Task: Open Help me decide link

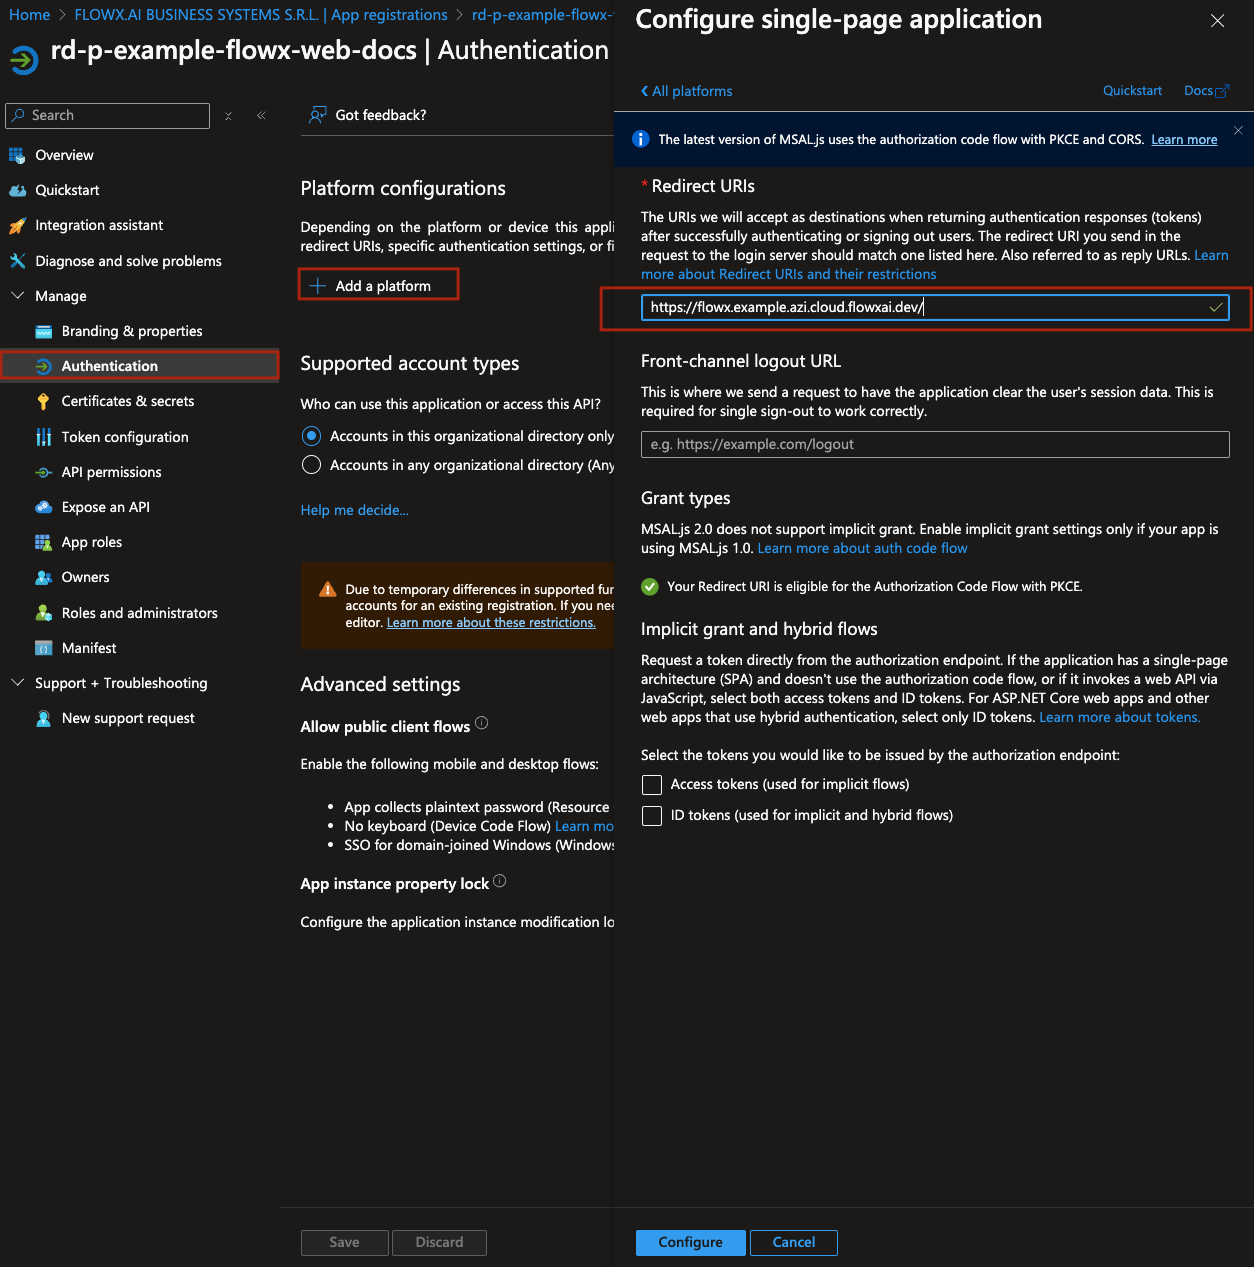Action: pyautogui.click(x=355, y=510)
